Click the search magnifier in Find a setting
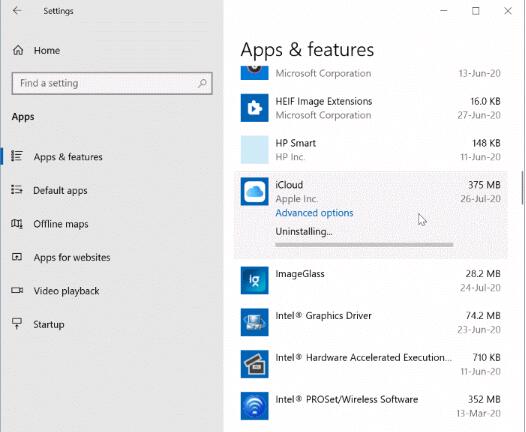Screen dimensions: 526x432 pos(202,83)
